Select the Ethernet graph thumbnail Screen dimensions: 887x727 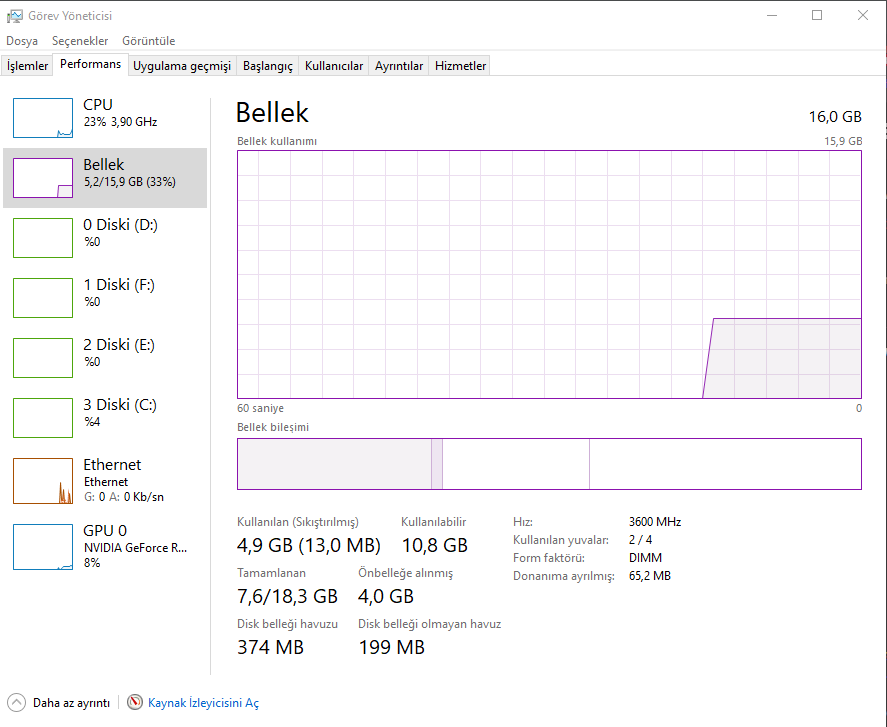point(43,481)
